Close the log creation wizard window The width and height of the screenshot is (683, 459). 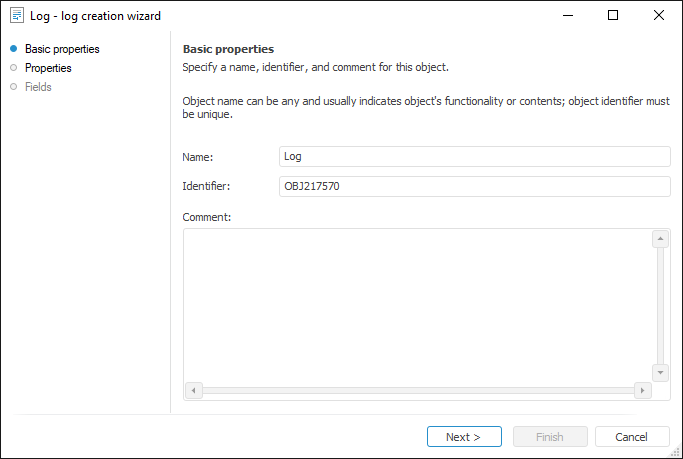tap(659, 16)
